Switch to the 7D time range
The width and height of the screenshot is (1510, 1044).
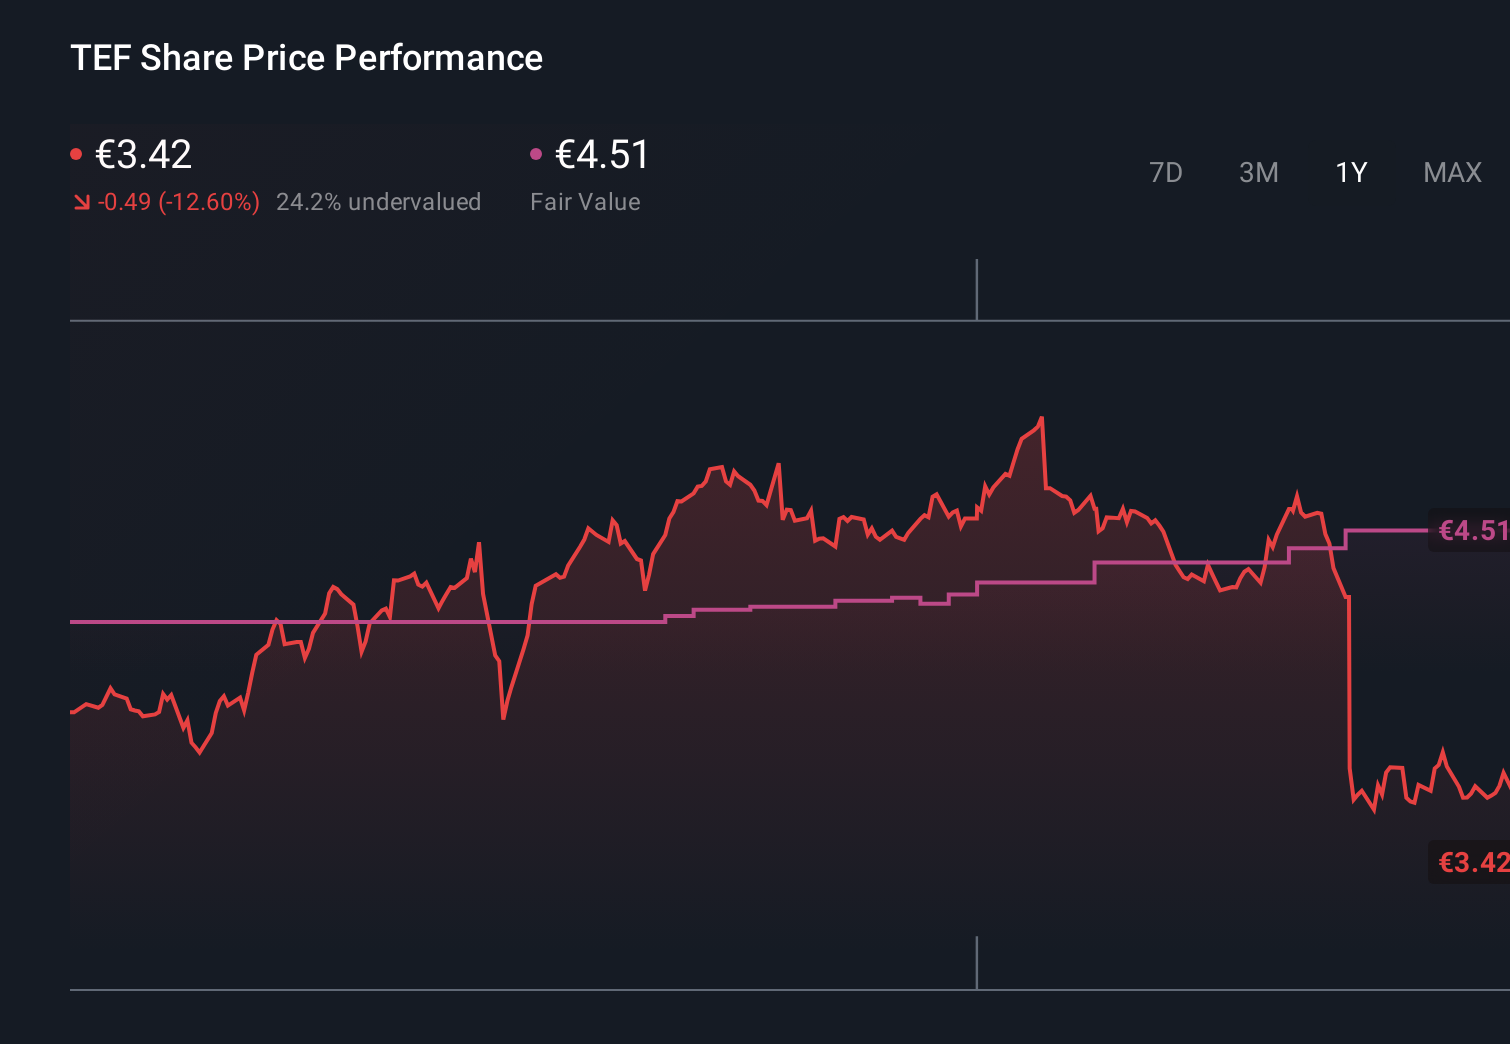[x=1166, y=172]
